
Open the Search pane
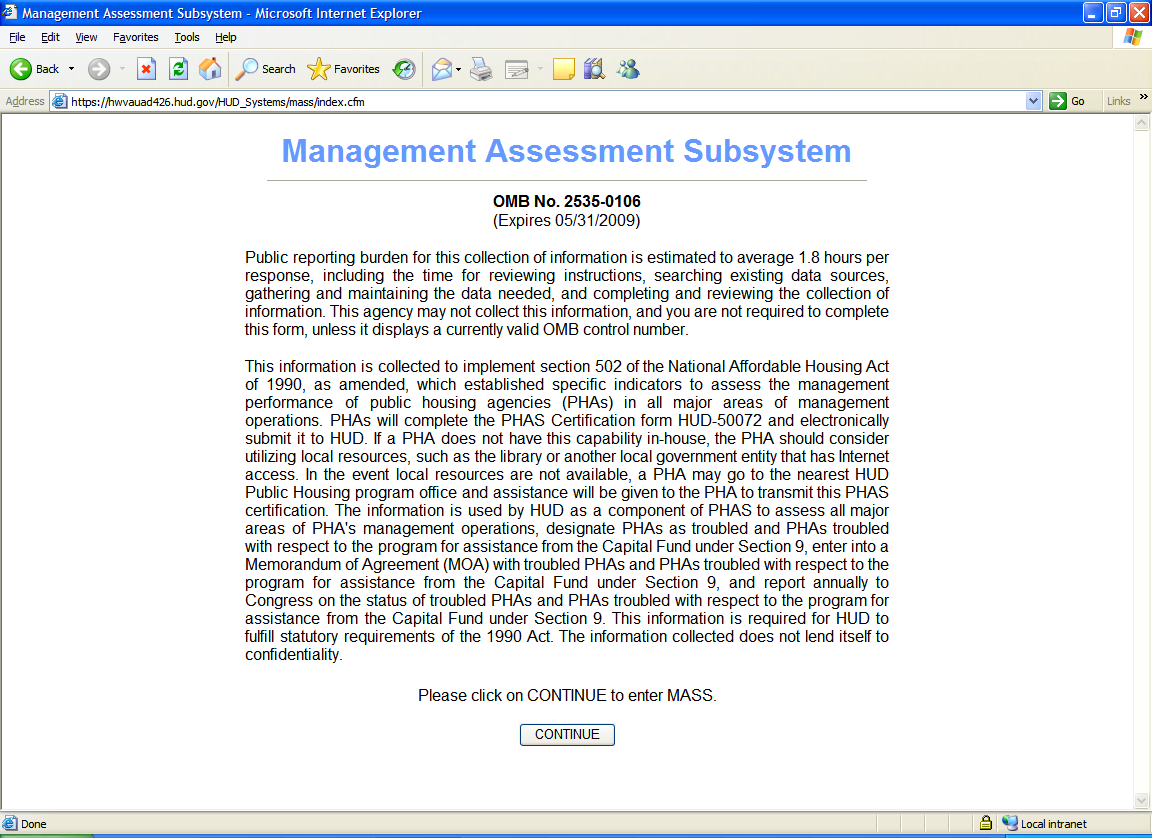coord(265,69)
